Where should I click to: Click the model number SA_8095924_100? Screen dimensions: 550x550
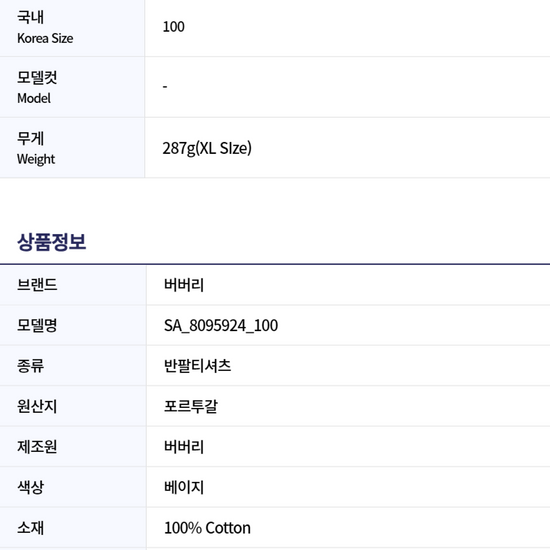(221, 326)
